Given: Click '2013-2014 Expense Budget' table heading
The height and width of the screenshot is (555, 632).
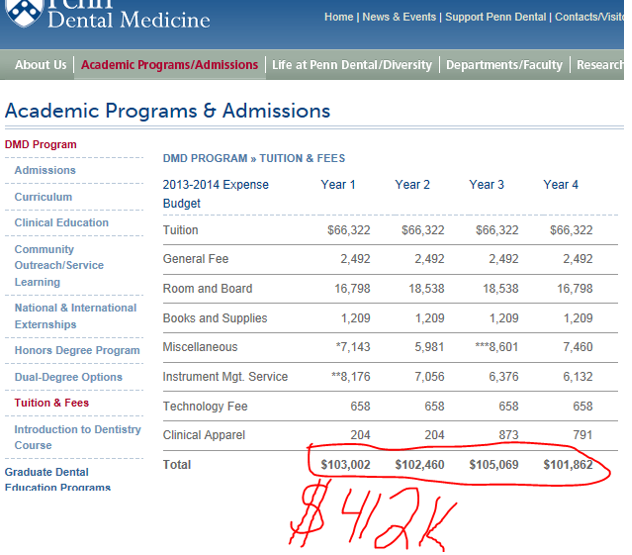Looking at the screenshot, I should [x=216, y=194].
